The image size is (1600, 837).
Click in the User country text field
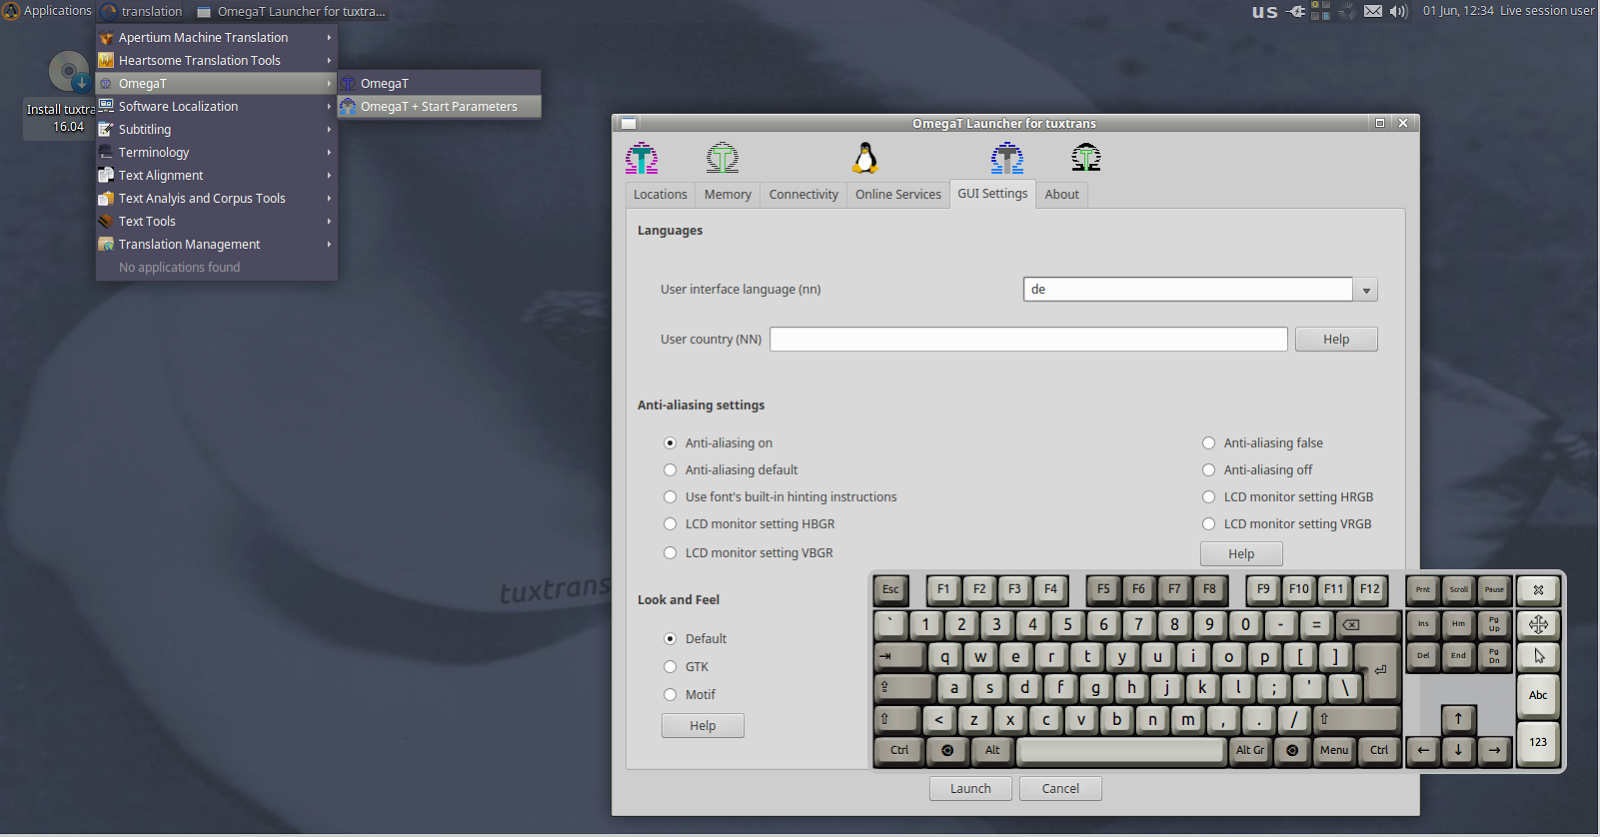[1028, 340]
